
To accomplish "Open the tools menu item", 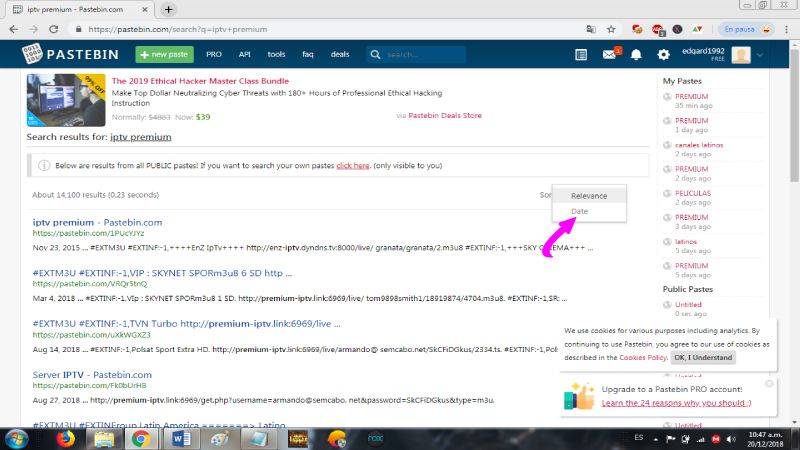I will 276,54.
